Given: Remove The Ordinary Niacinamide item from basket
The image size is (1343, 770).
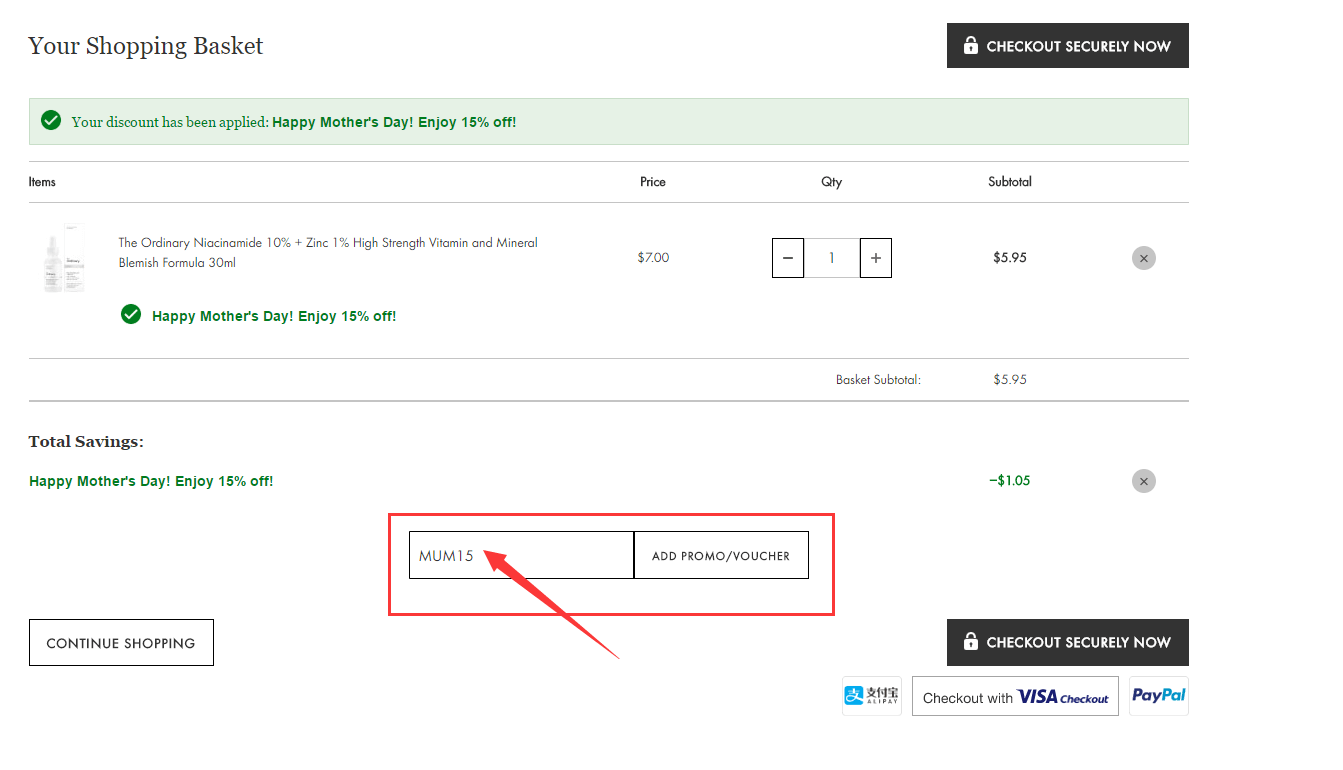Looking at the screenshot, I should (x=1144, y=258).
